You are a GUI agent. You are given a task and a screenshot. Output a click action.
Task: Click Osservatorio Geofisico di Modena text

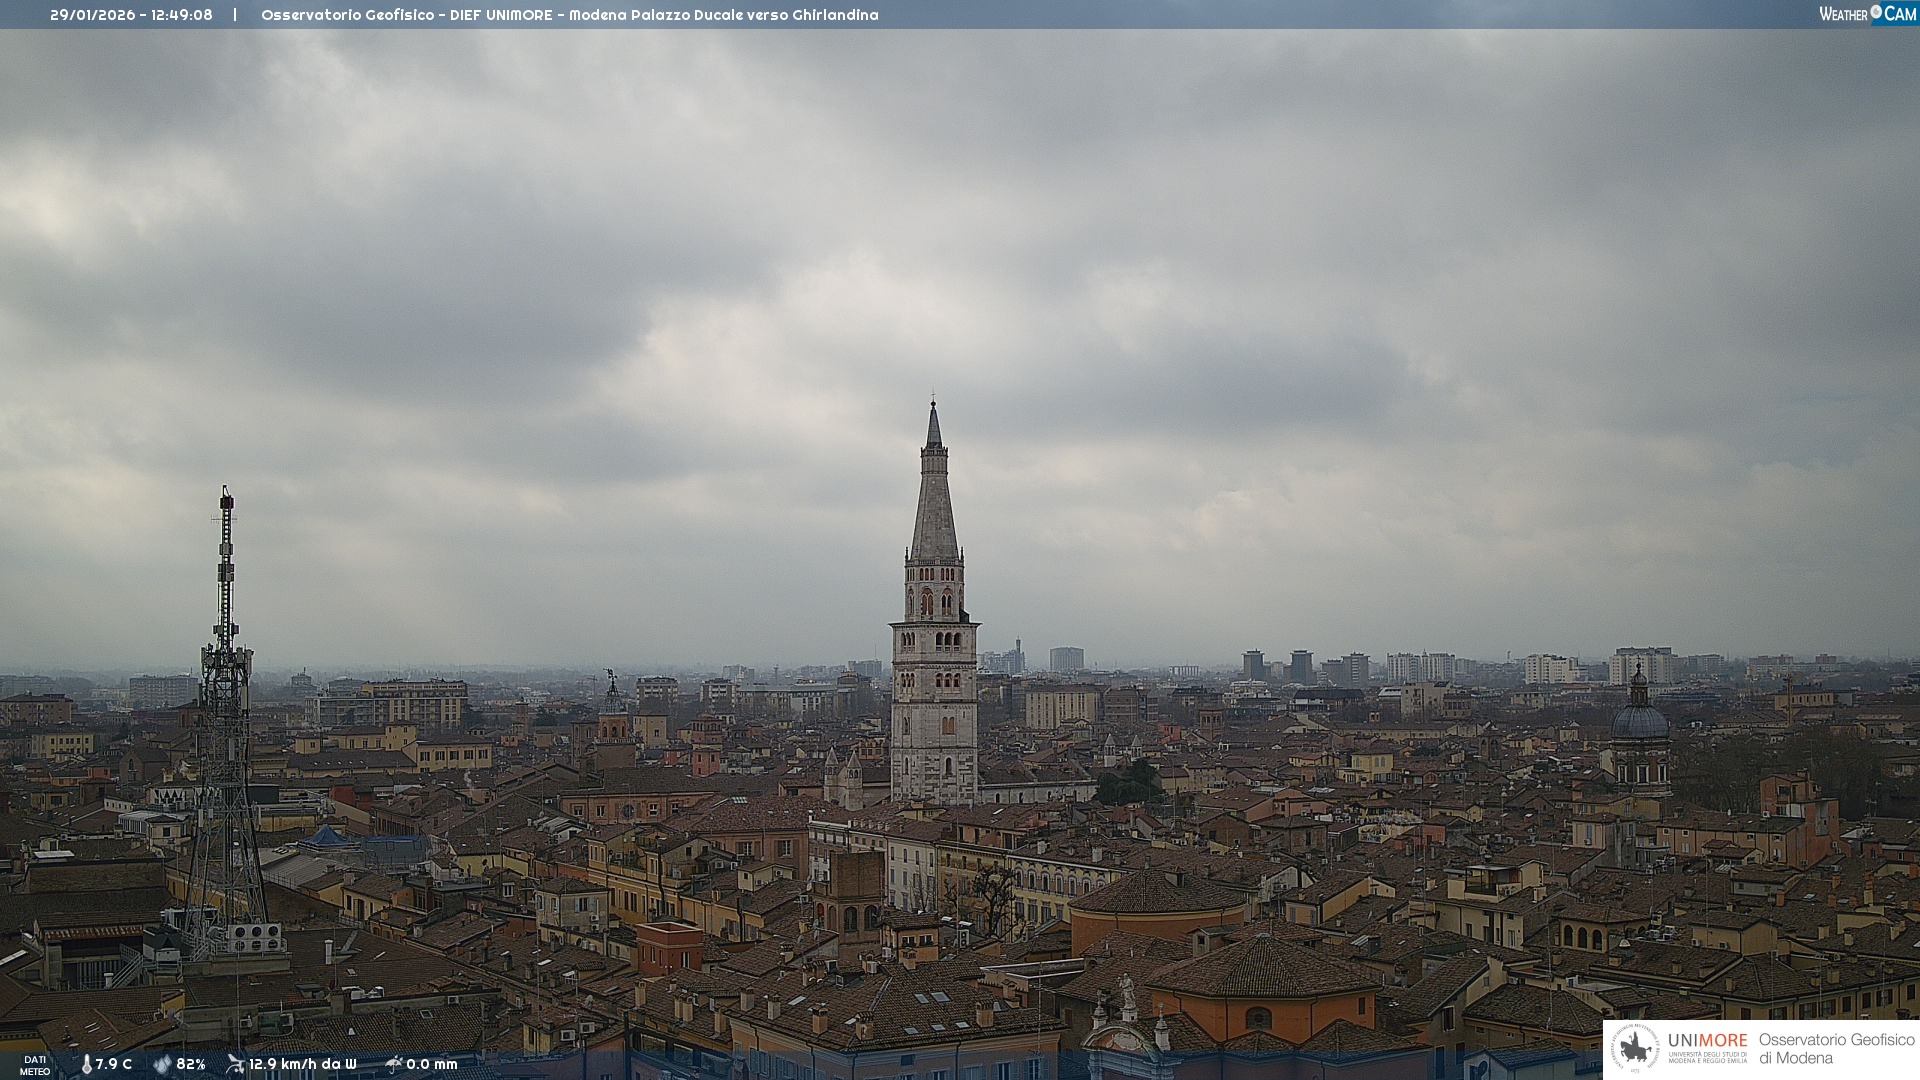click(x=1836, y=1048)
